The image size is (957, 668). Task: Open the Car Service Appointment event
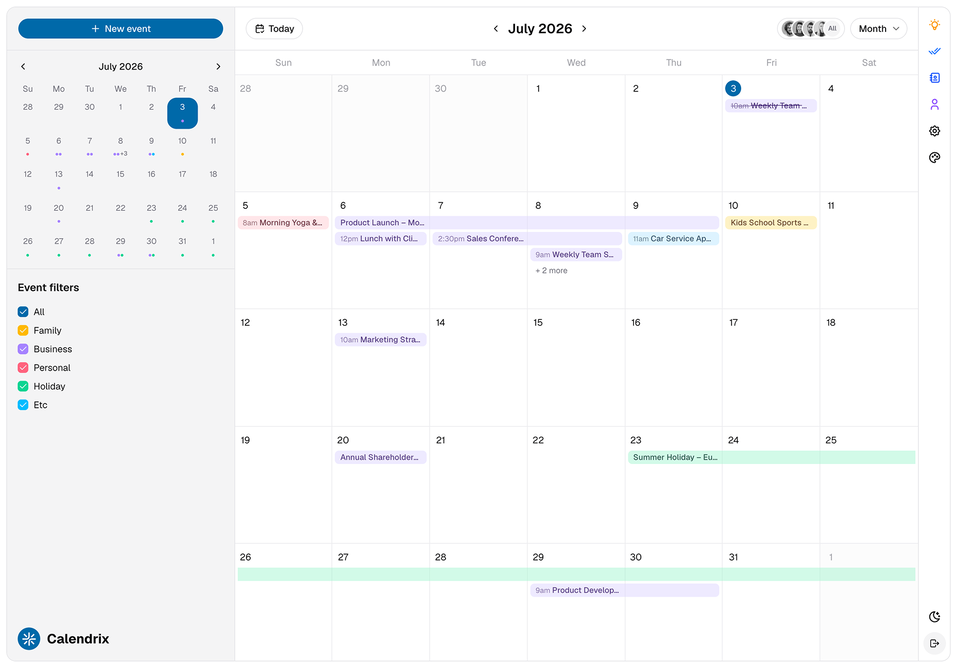tap(673, 239)
